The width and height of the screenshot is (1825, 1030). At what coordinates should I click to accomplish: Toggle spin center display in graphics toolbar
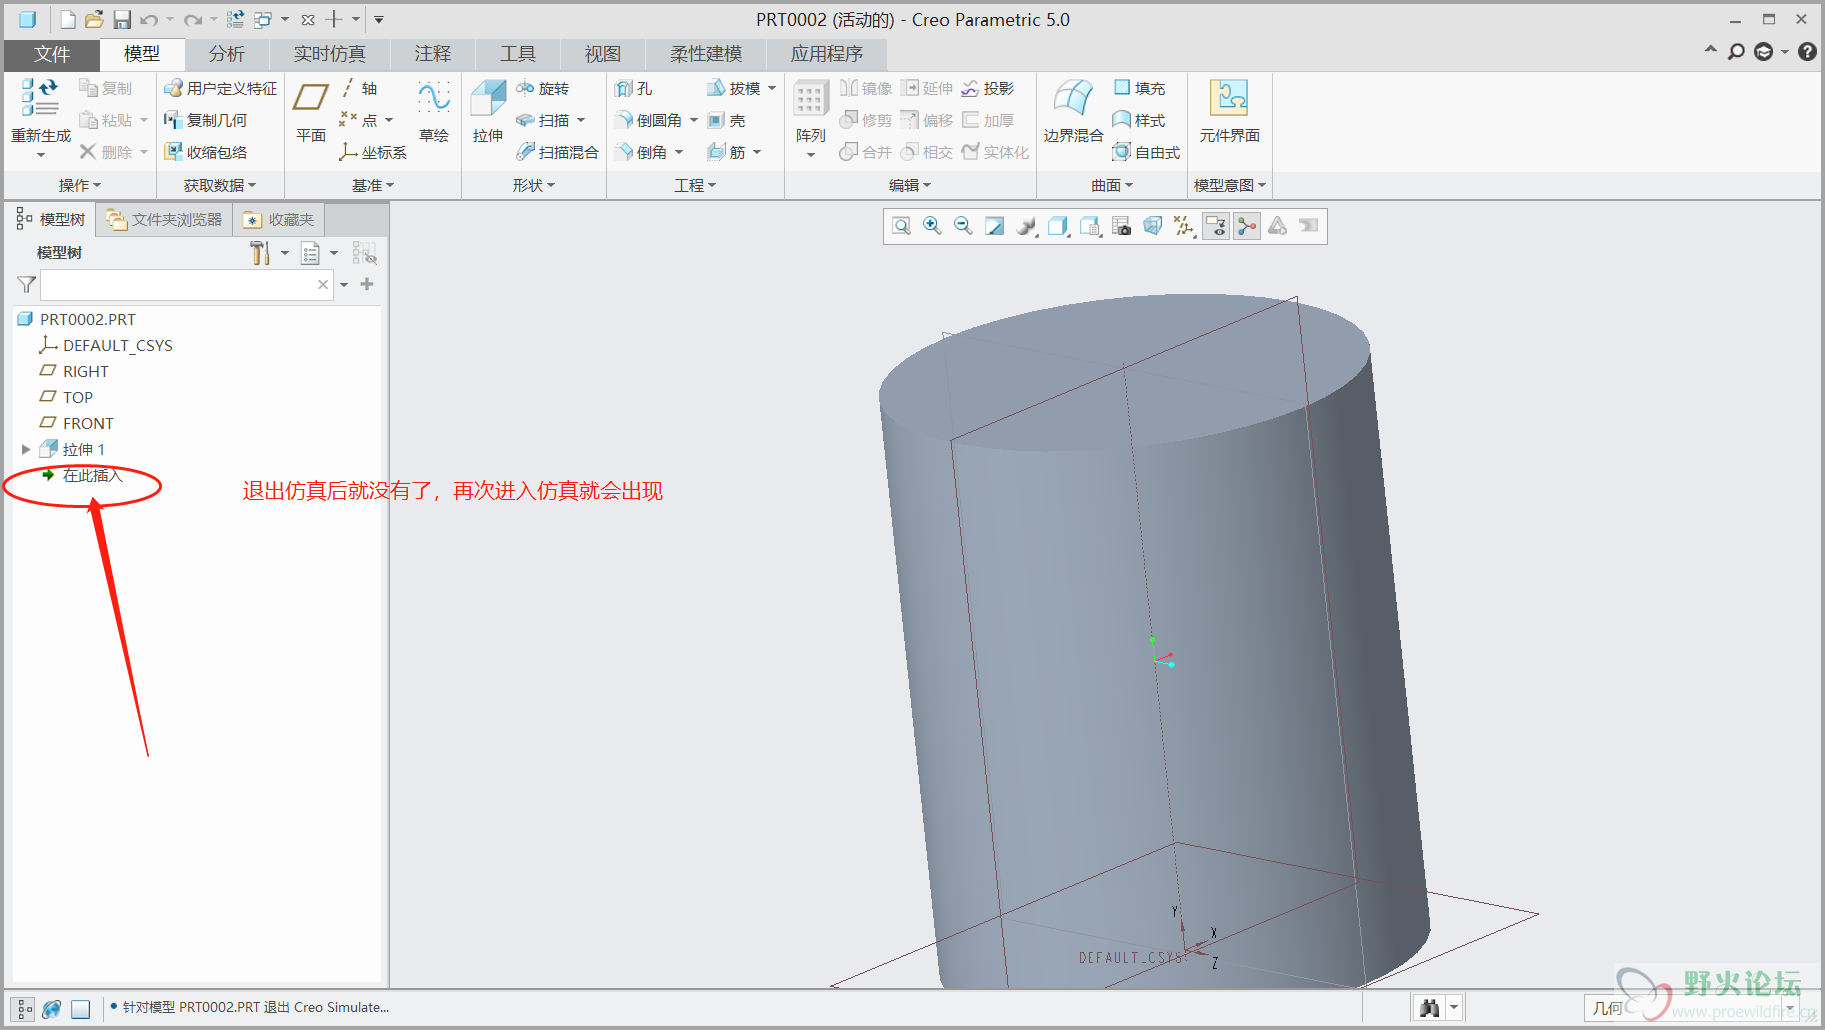(1247, 226)
